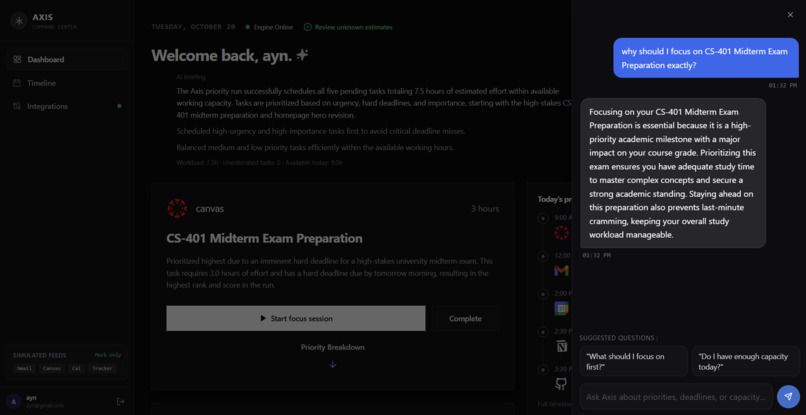Click the Review unknown estimates link
The image size is (806, 415).
point(348,27)
